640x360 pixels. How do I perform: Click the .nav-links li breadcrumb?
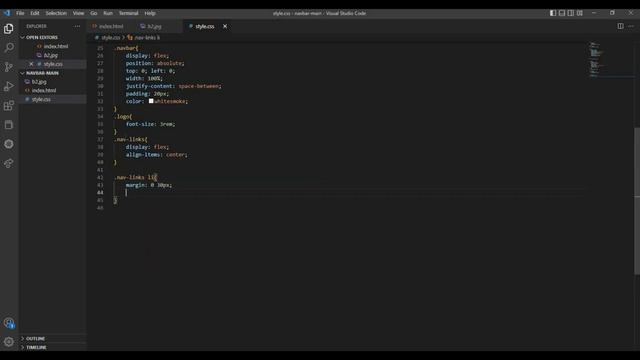point(147,38)
